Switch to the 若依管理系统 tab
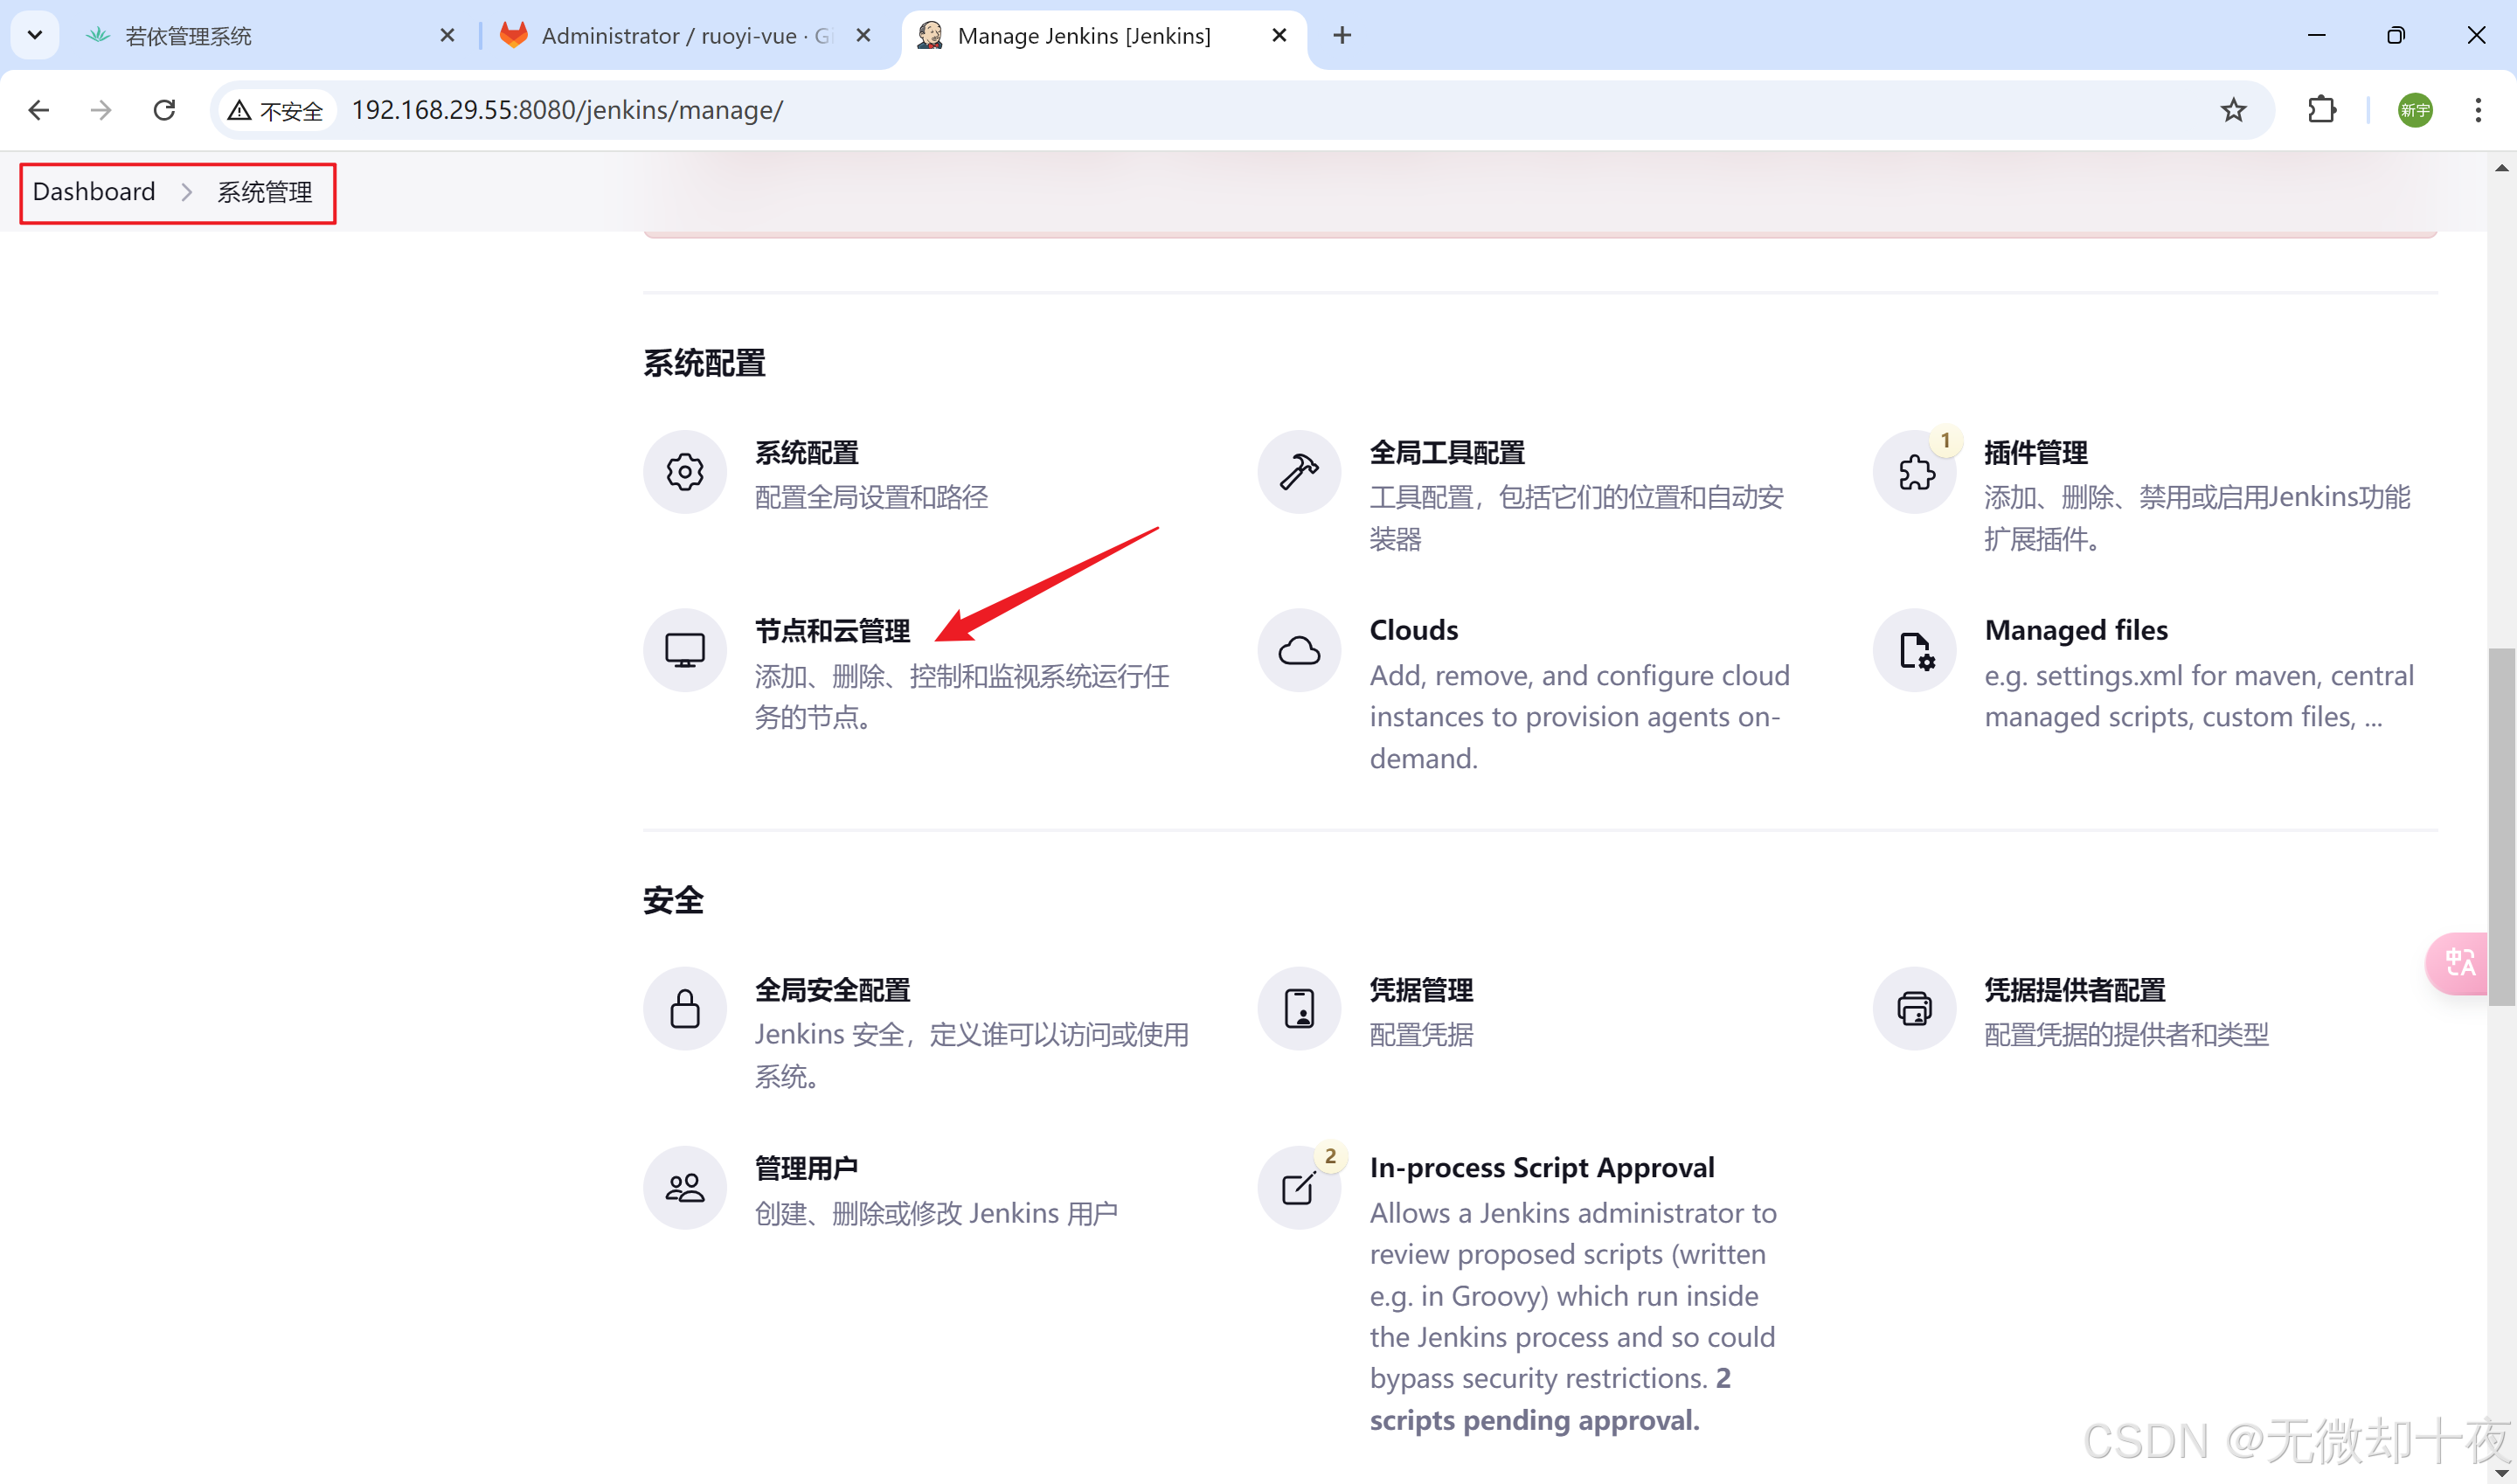Image resolution: width=2517 pixels, height=1484 pixels. (x=188, y=36)
